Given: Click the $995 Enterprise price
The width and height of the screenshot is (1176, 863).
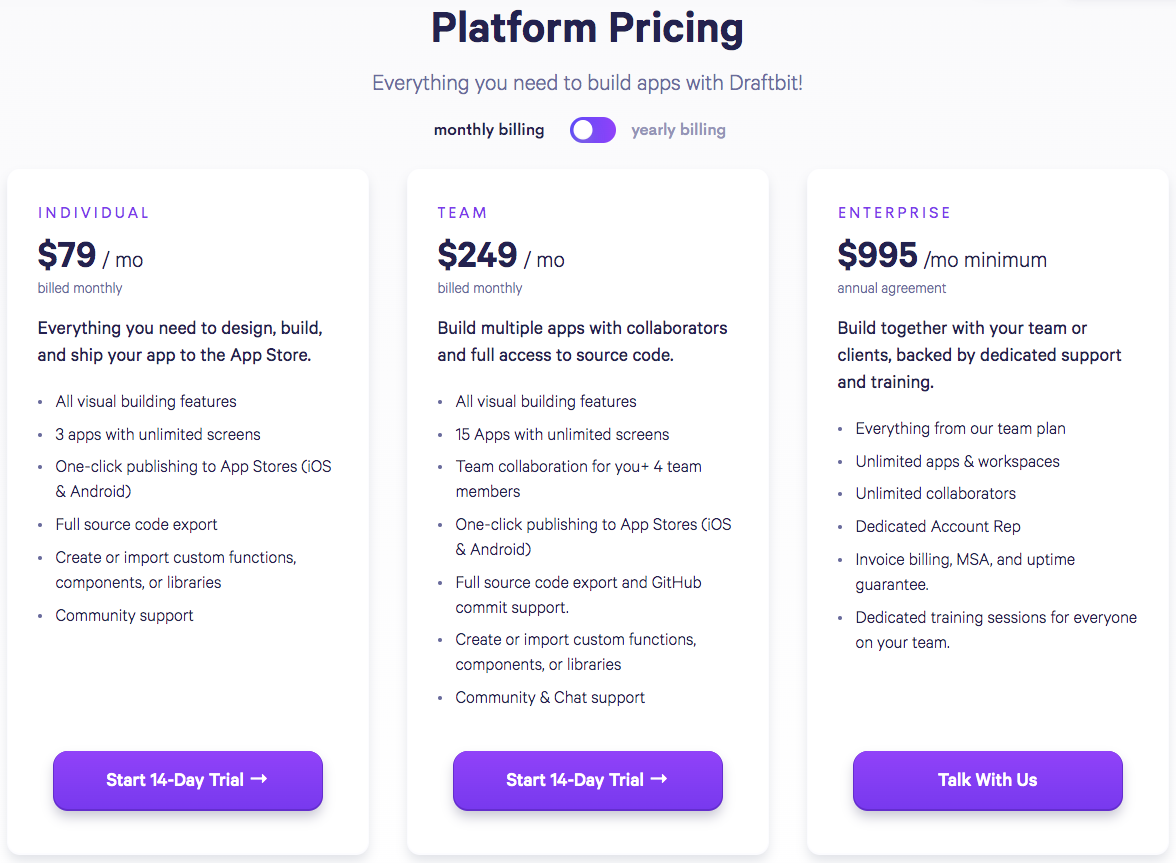Looking at the screenshot, I should (877, 256).
